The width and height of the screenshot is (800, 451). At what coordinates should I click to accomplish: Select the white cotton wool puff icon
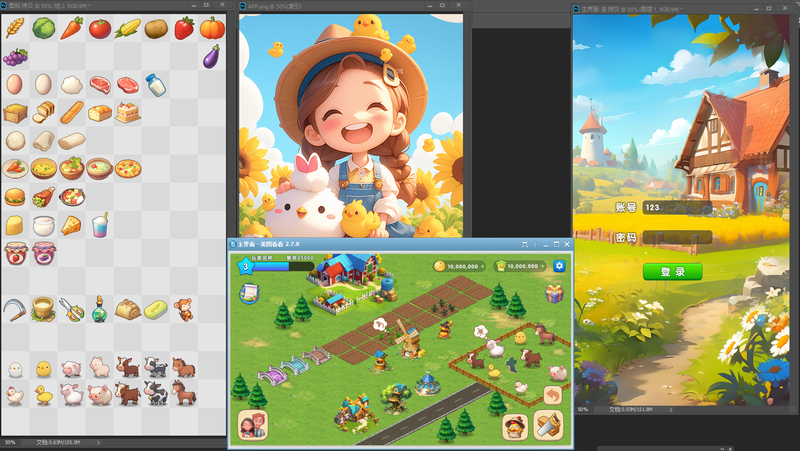click(71, 85)
